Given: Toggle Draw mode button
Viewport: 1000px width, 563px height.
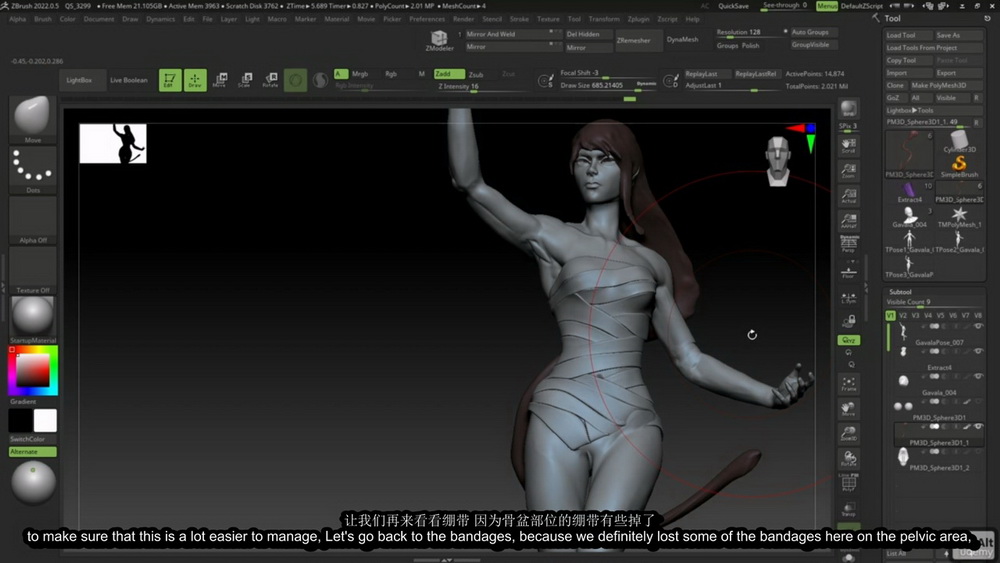Looking at the screenshot, I should (x=195, y=80).
